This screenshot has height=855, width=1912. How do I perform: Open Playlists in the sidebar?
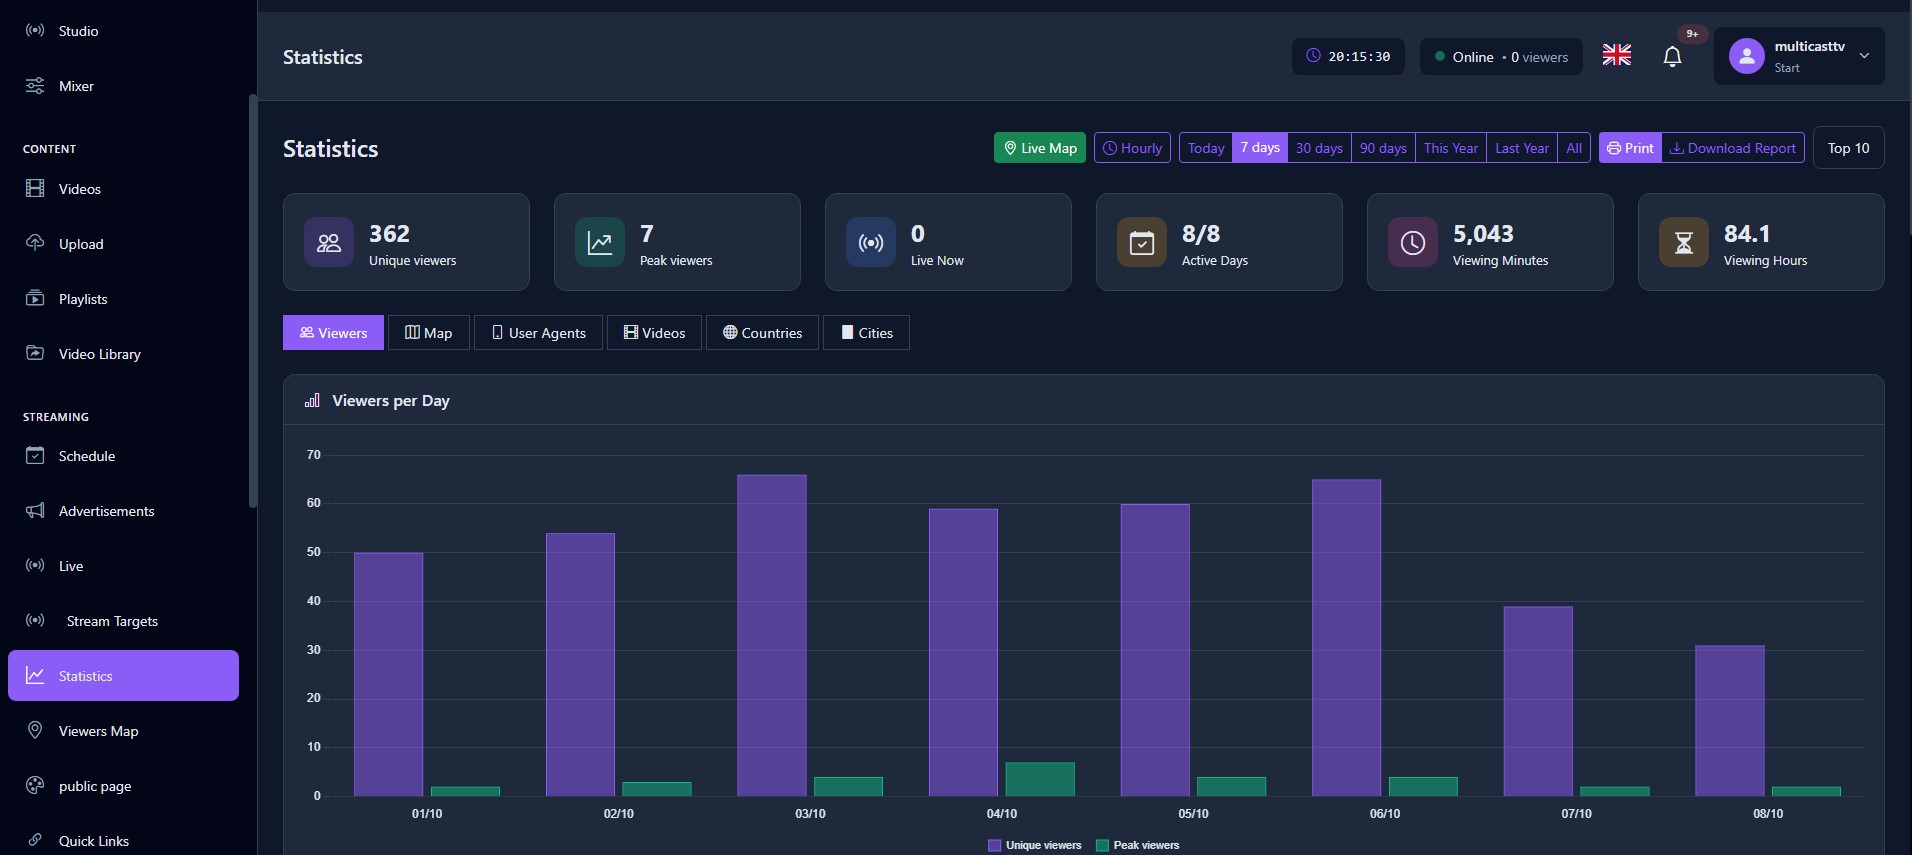coord(124,299)
